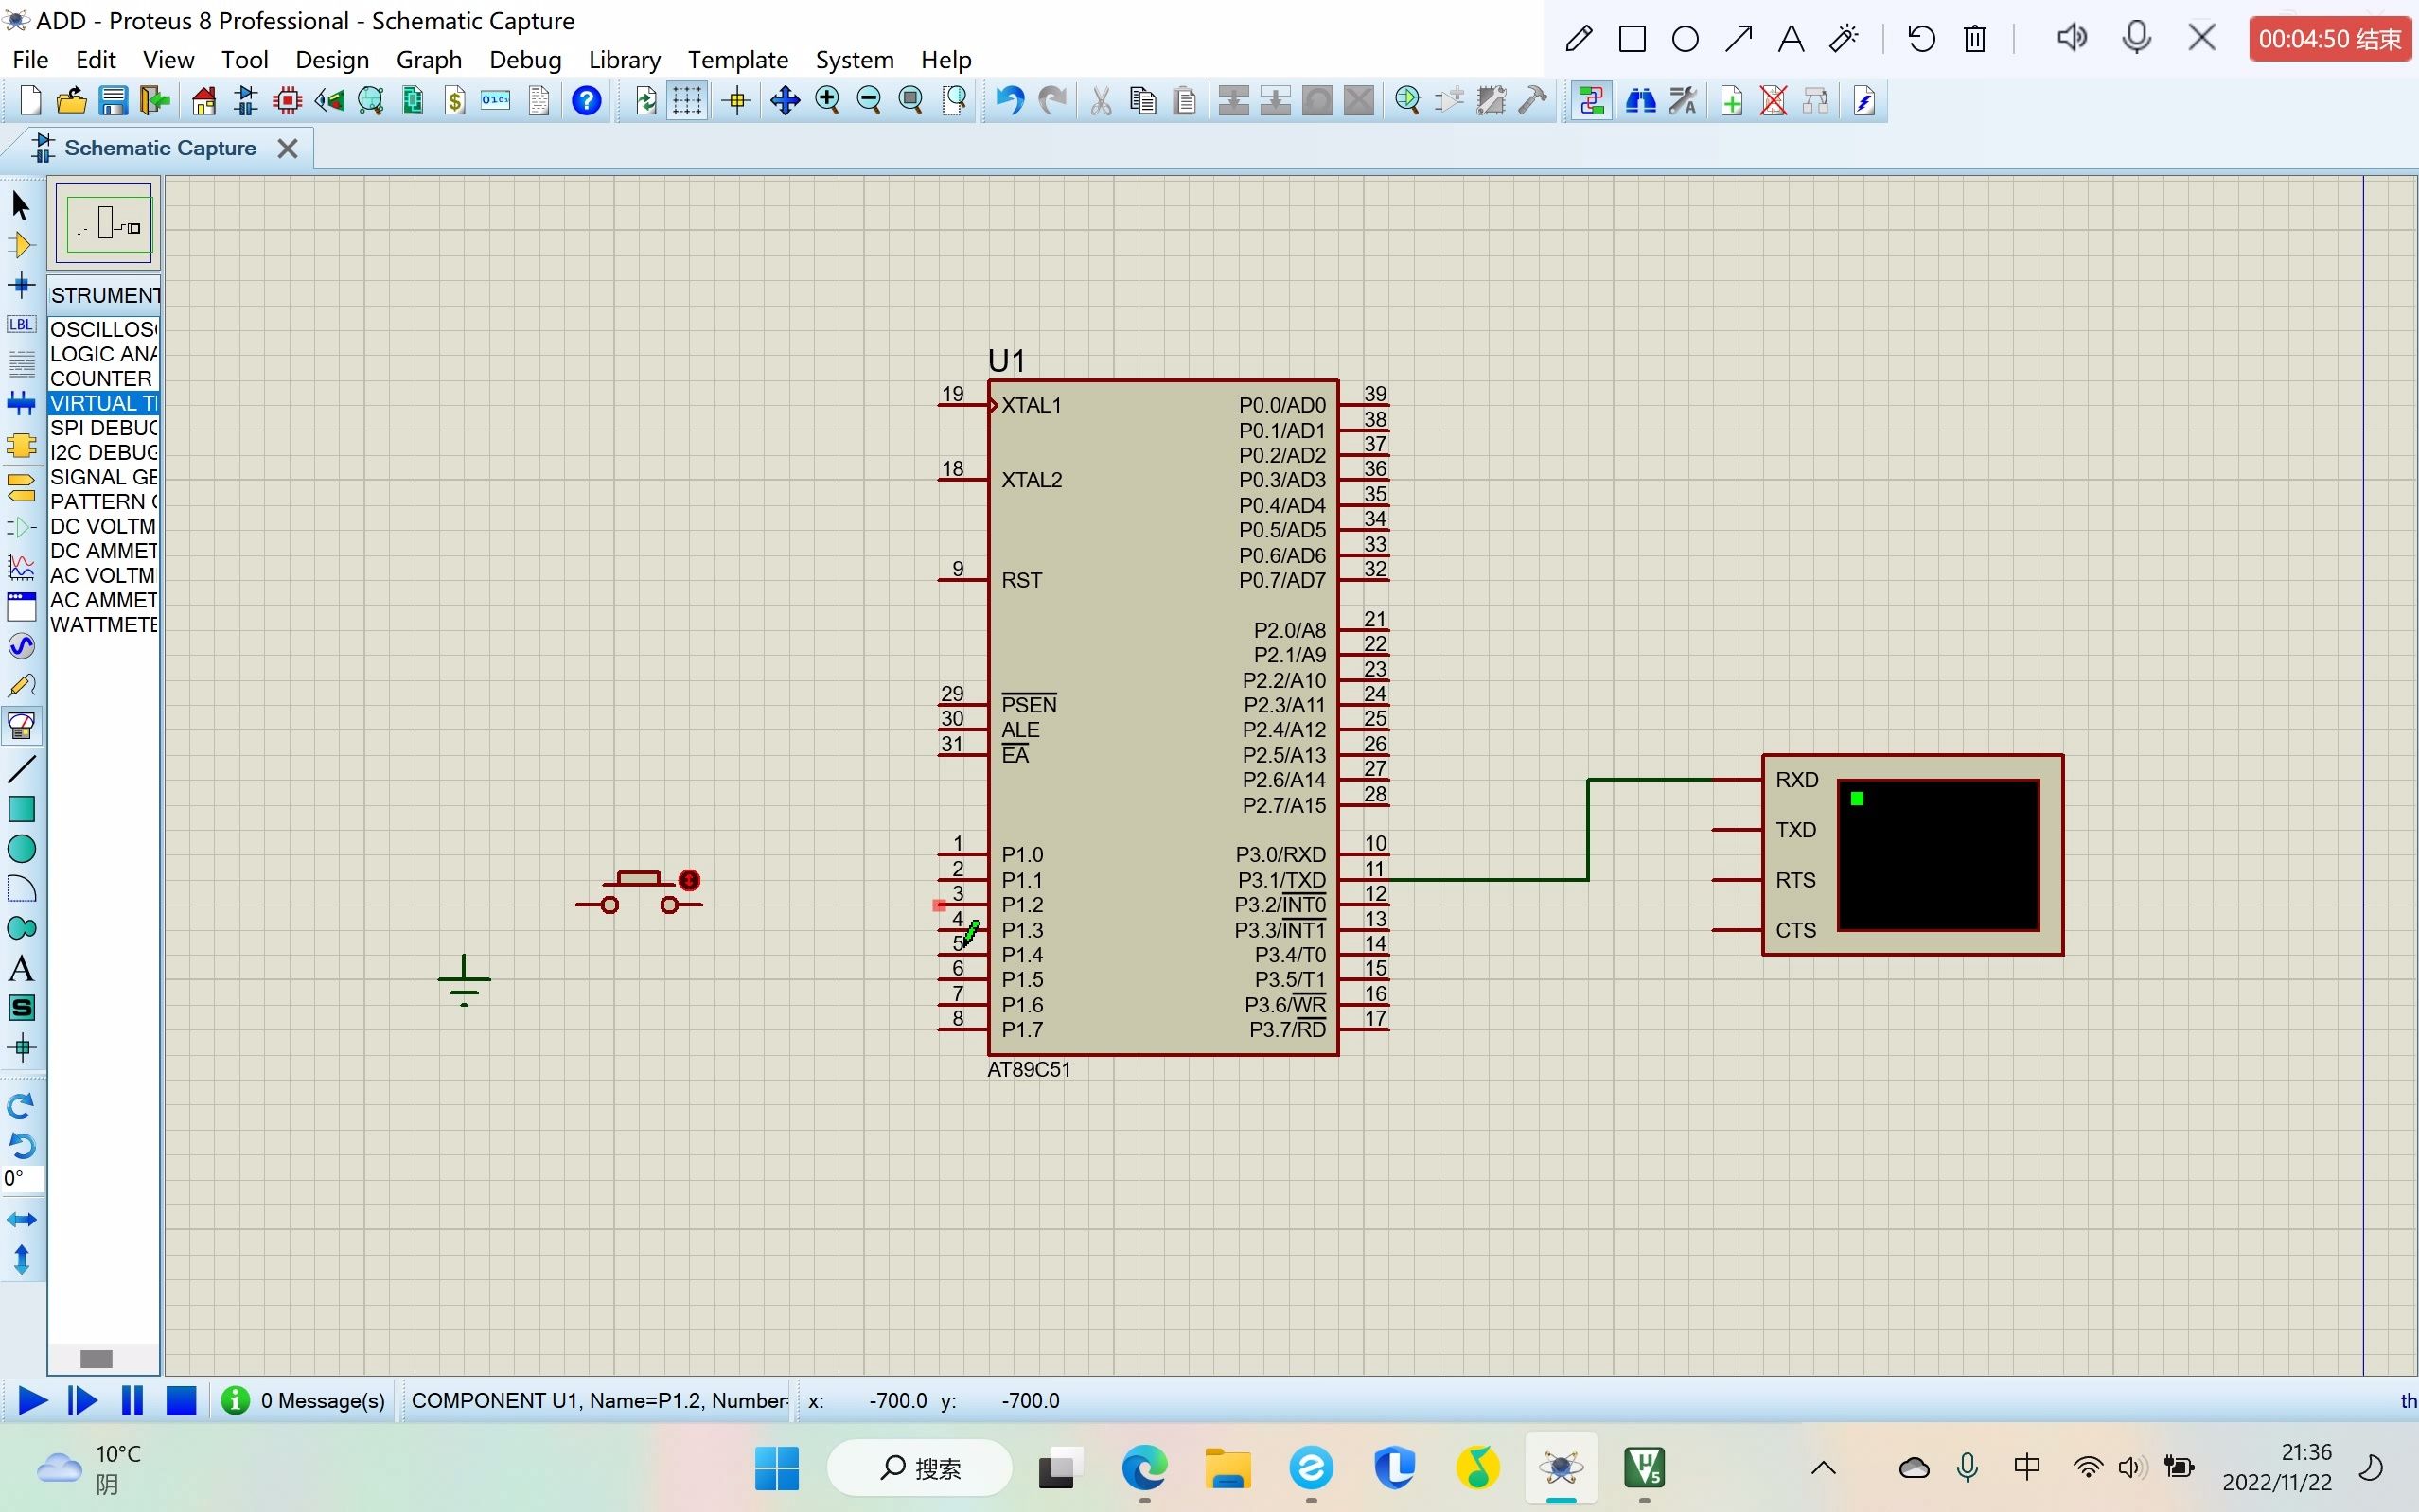Click the 0 Message(s) status button
The image size is (2419, 1512).
tap(304, 1400)
